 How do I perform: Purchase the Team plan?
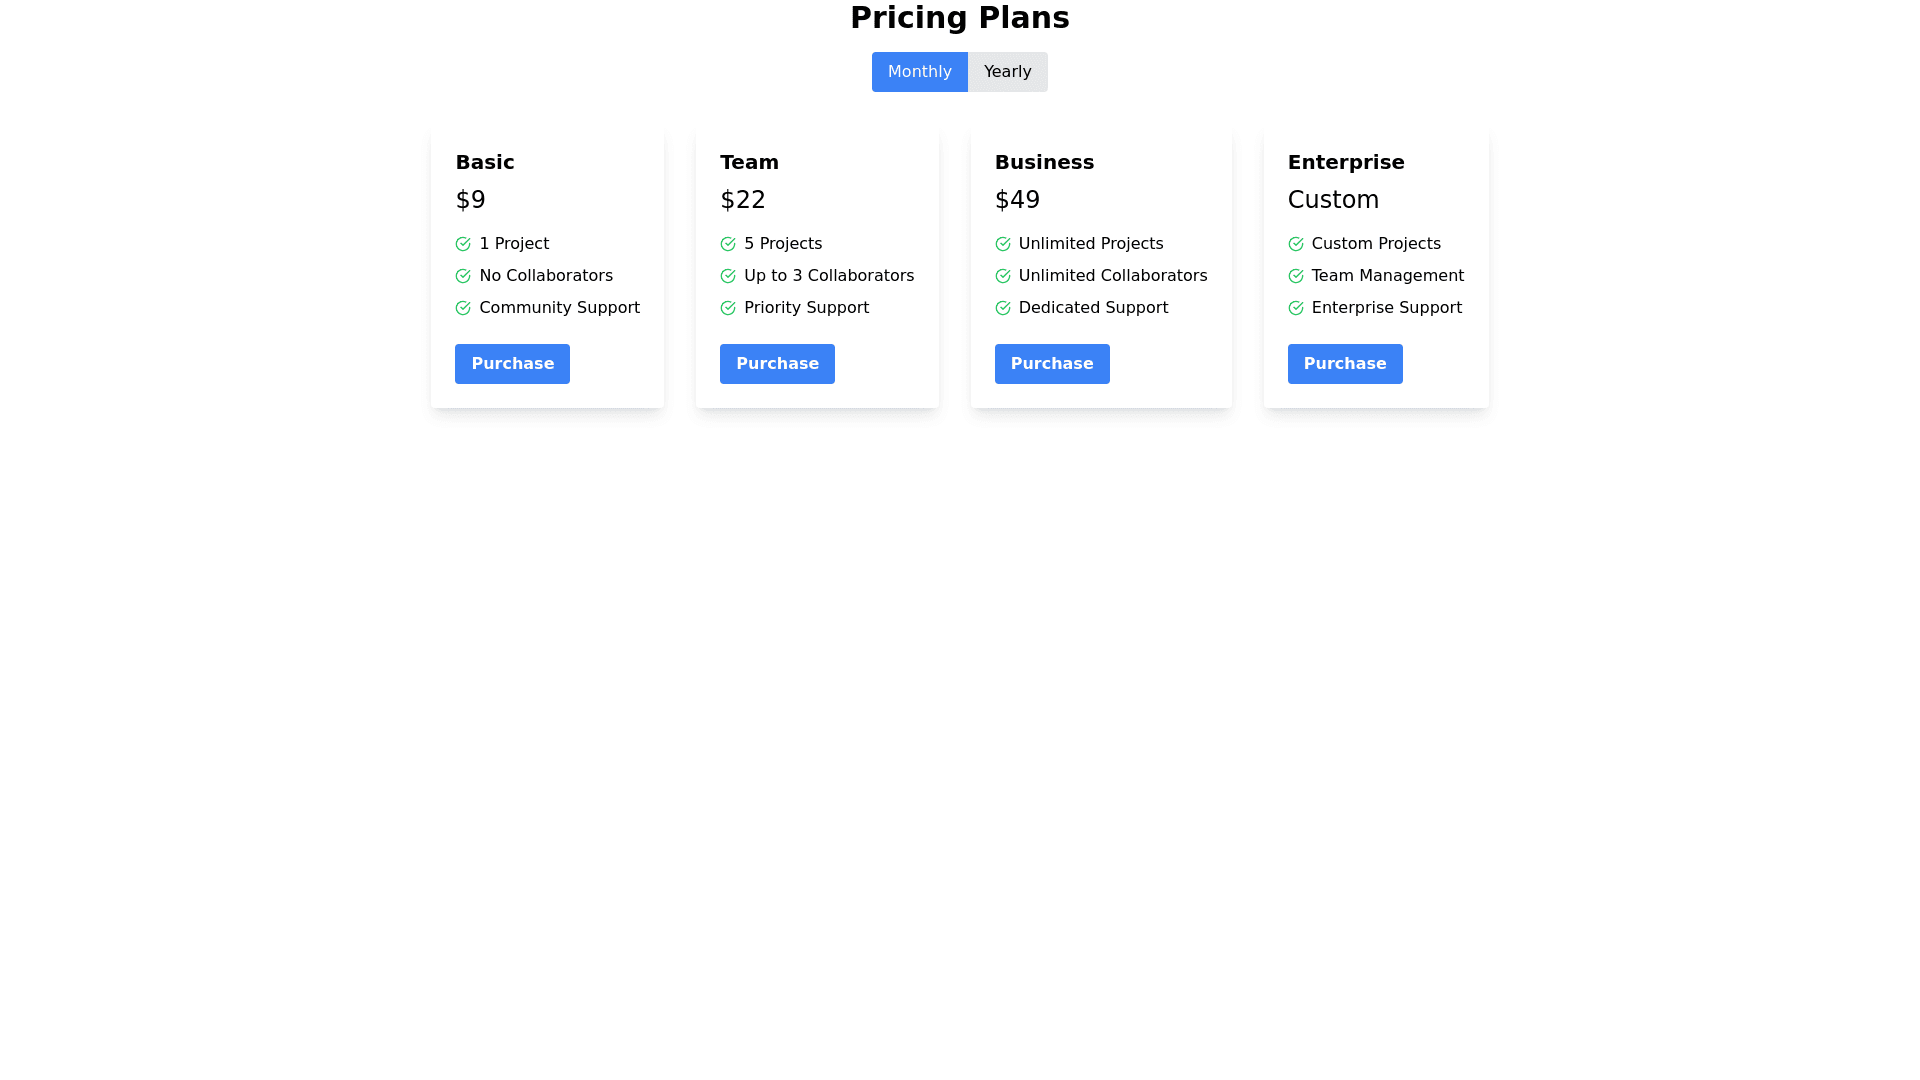click(777, 364)
